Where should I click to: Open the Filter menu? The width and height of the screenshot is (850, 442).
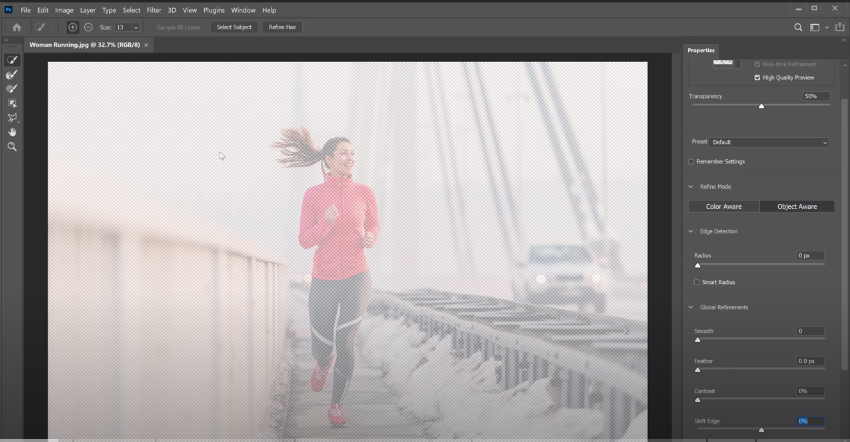pos(153,10)
